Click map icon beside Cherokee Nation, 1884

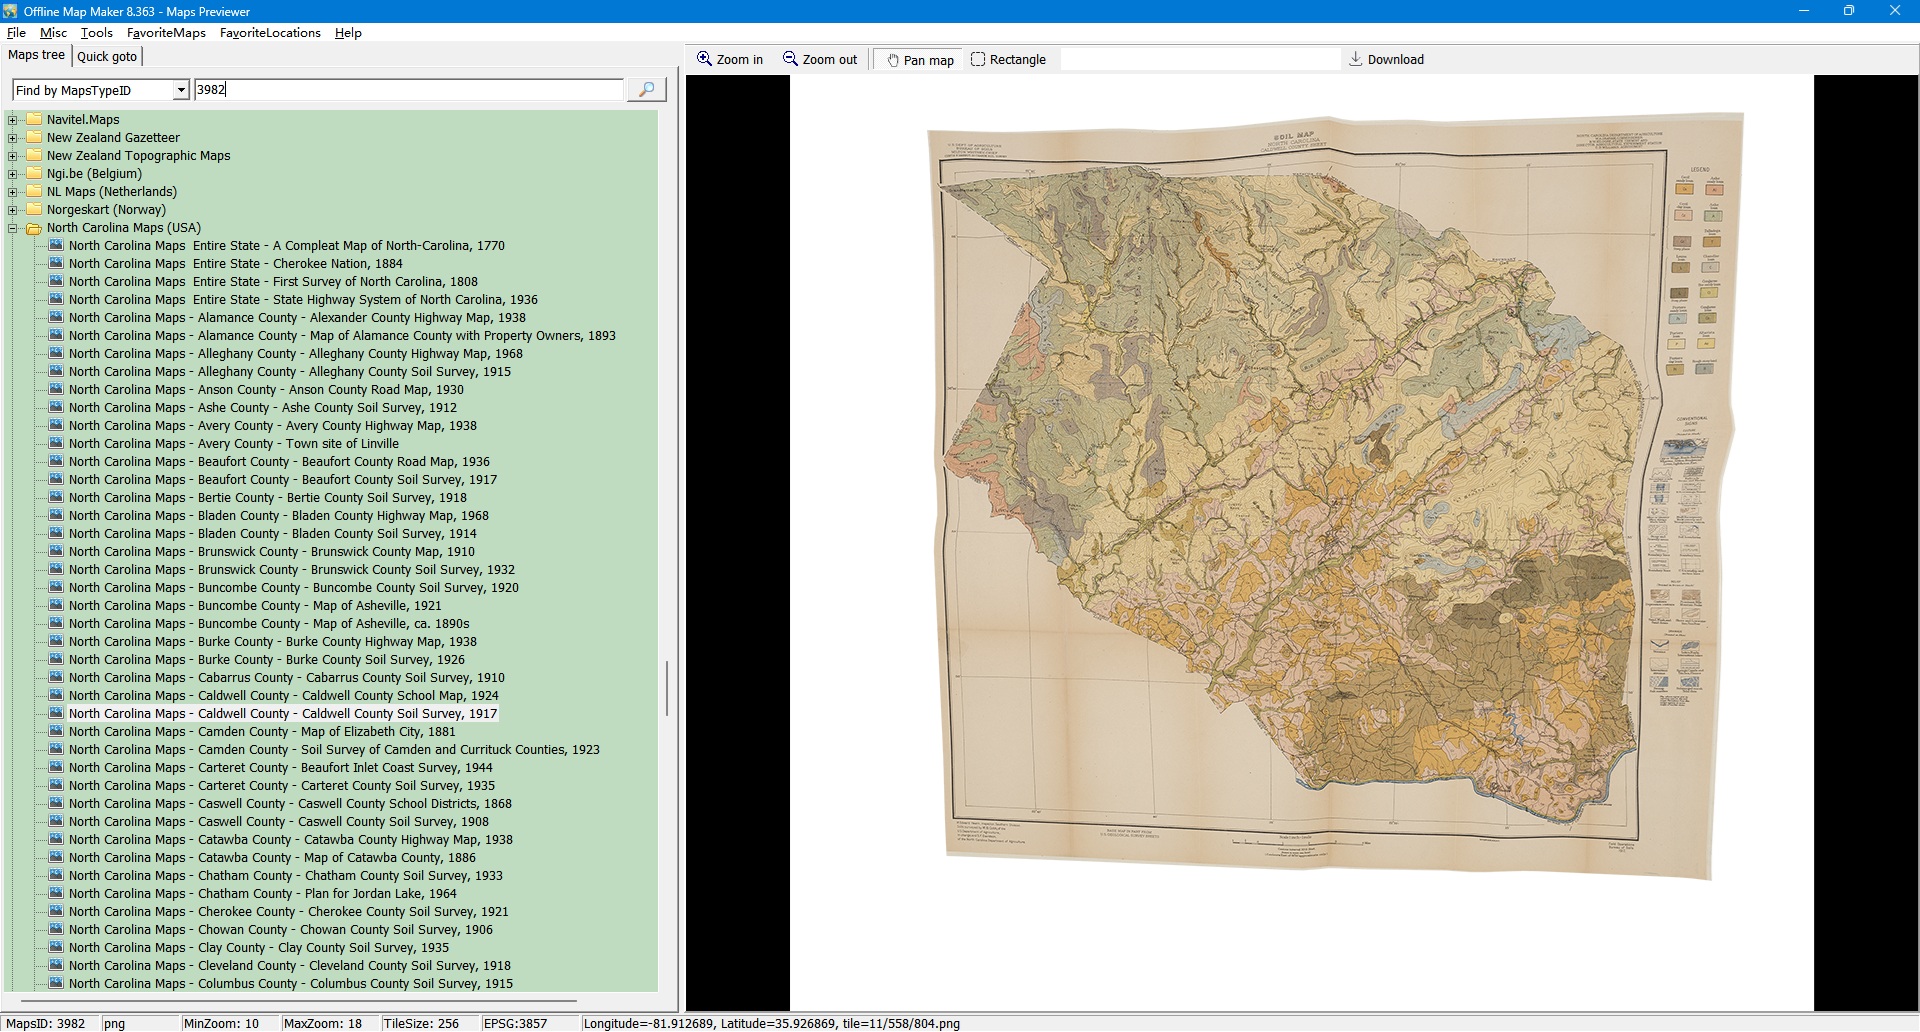pos(56,264)
